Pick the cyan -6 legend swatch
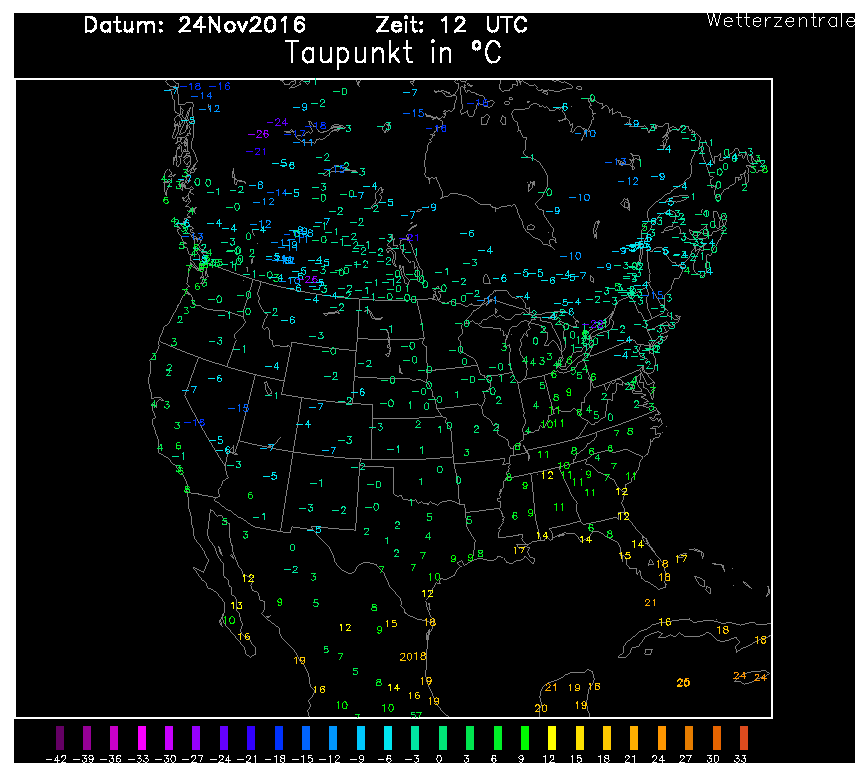868x776 pixels. (x=387, y=740)
